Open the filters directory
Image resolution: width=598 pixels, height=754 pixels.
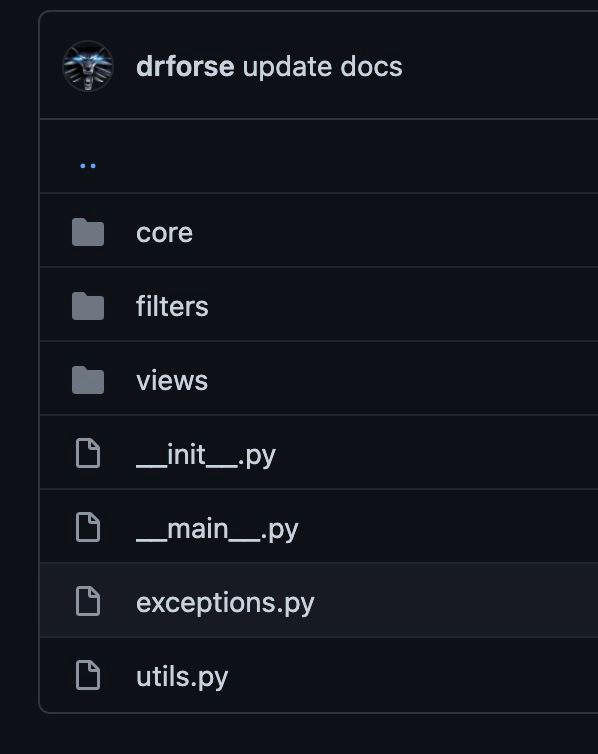172,306
